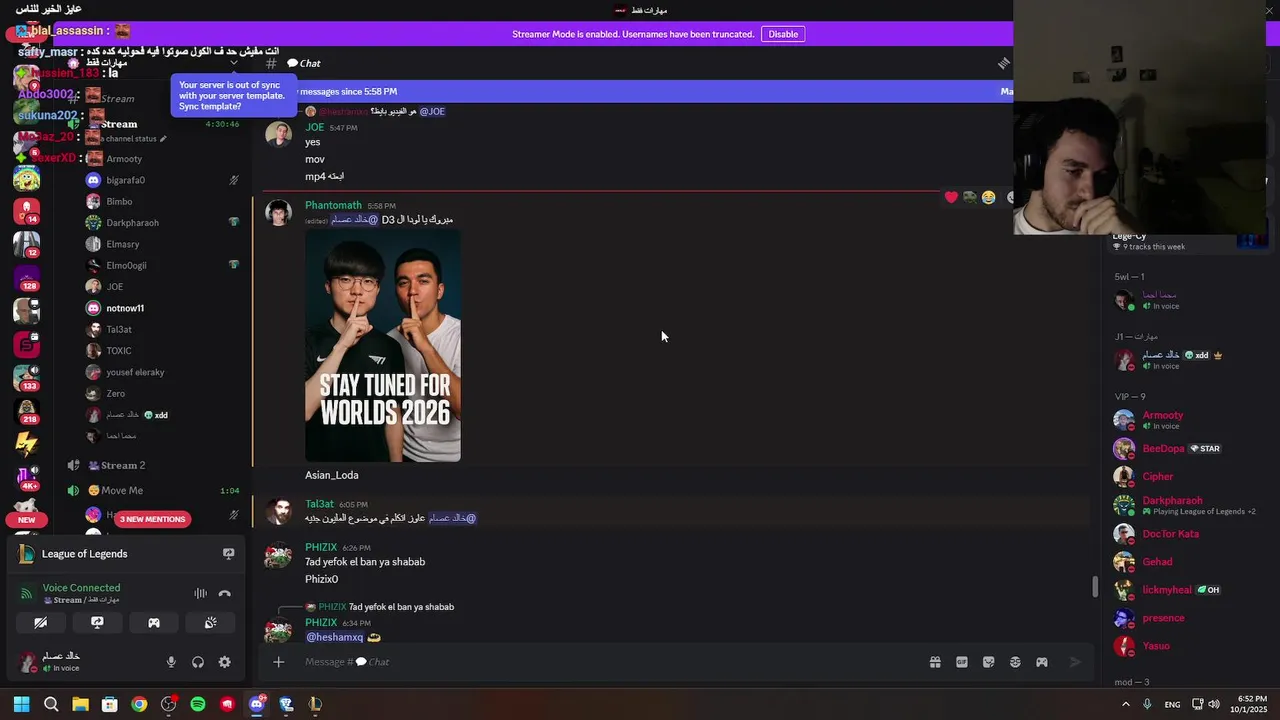The image size is (1280, 720).
Task: Stream League of Legends screen-share icon
Action: (x=228, y=554)
